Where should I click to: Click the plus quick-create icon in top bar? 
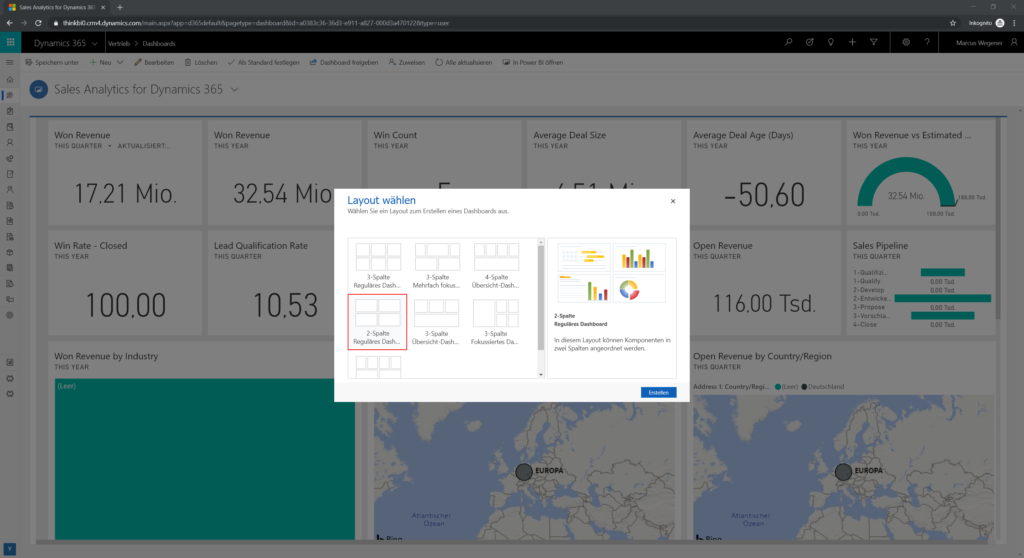pyautogui.click(x=852, y=43)
